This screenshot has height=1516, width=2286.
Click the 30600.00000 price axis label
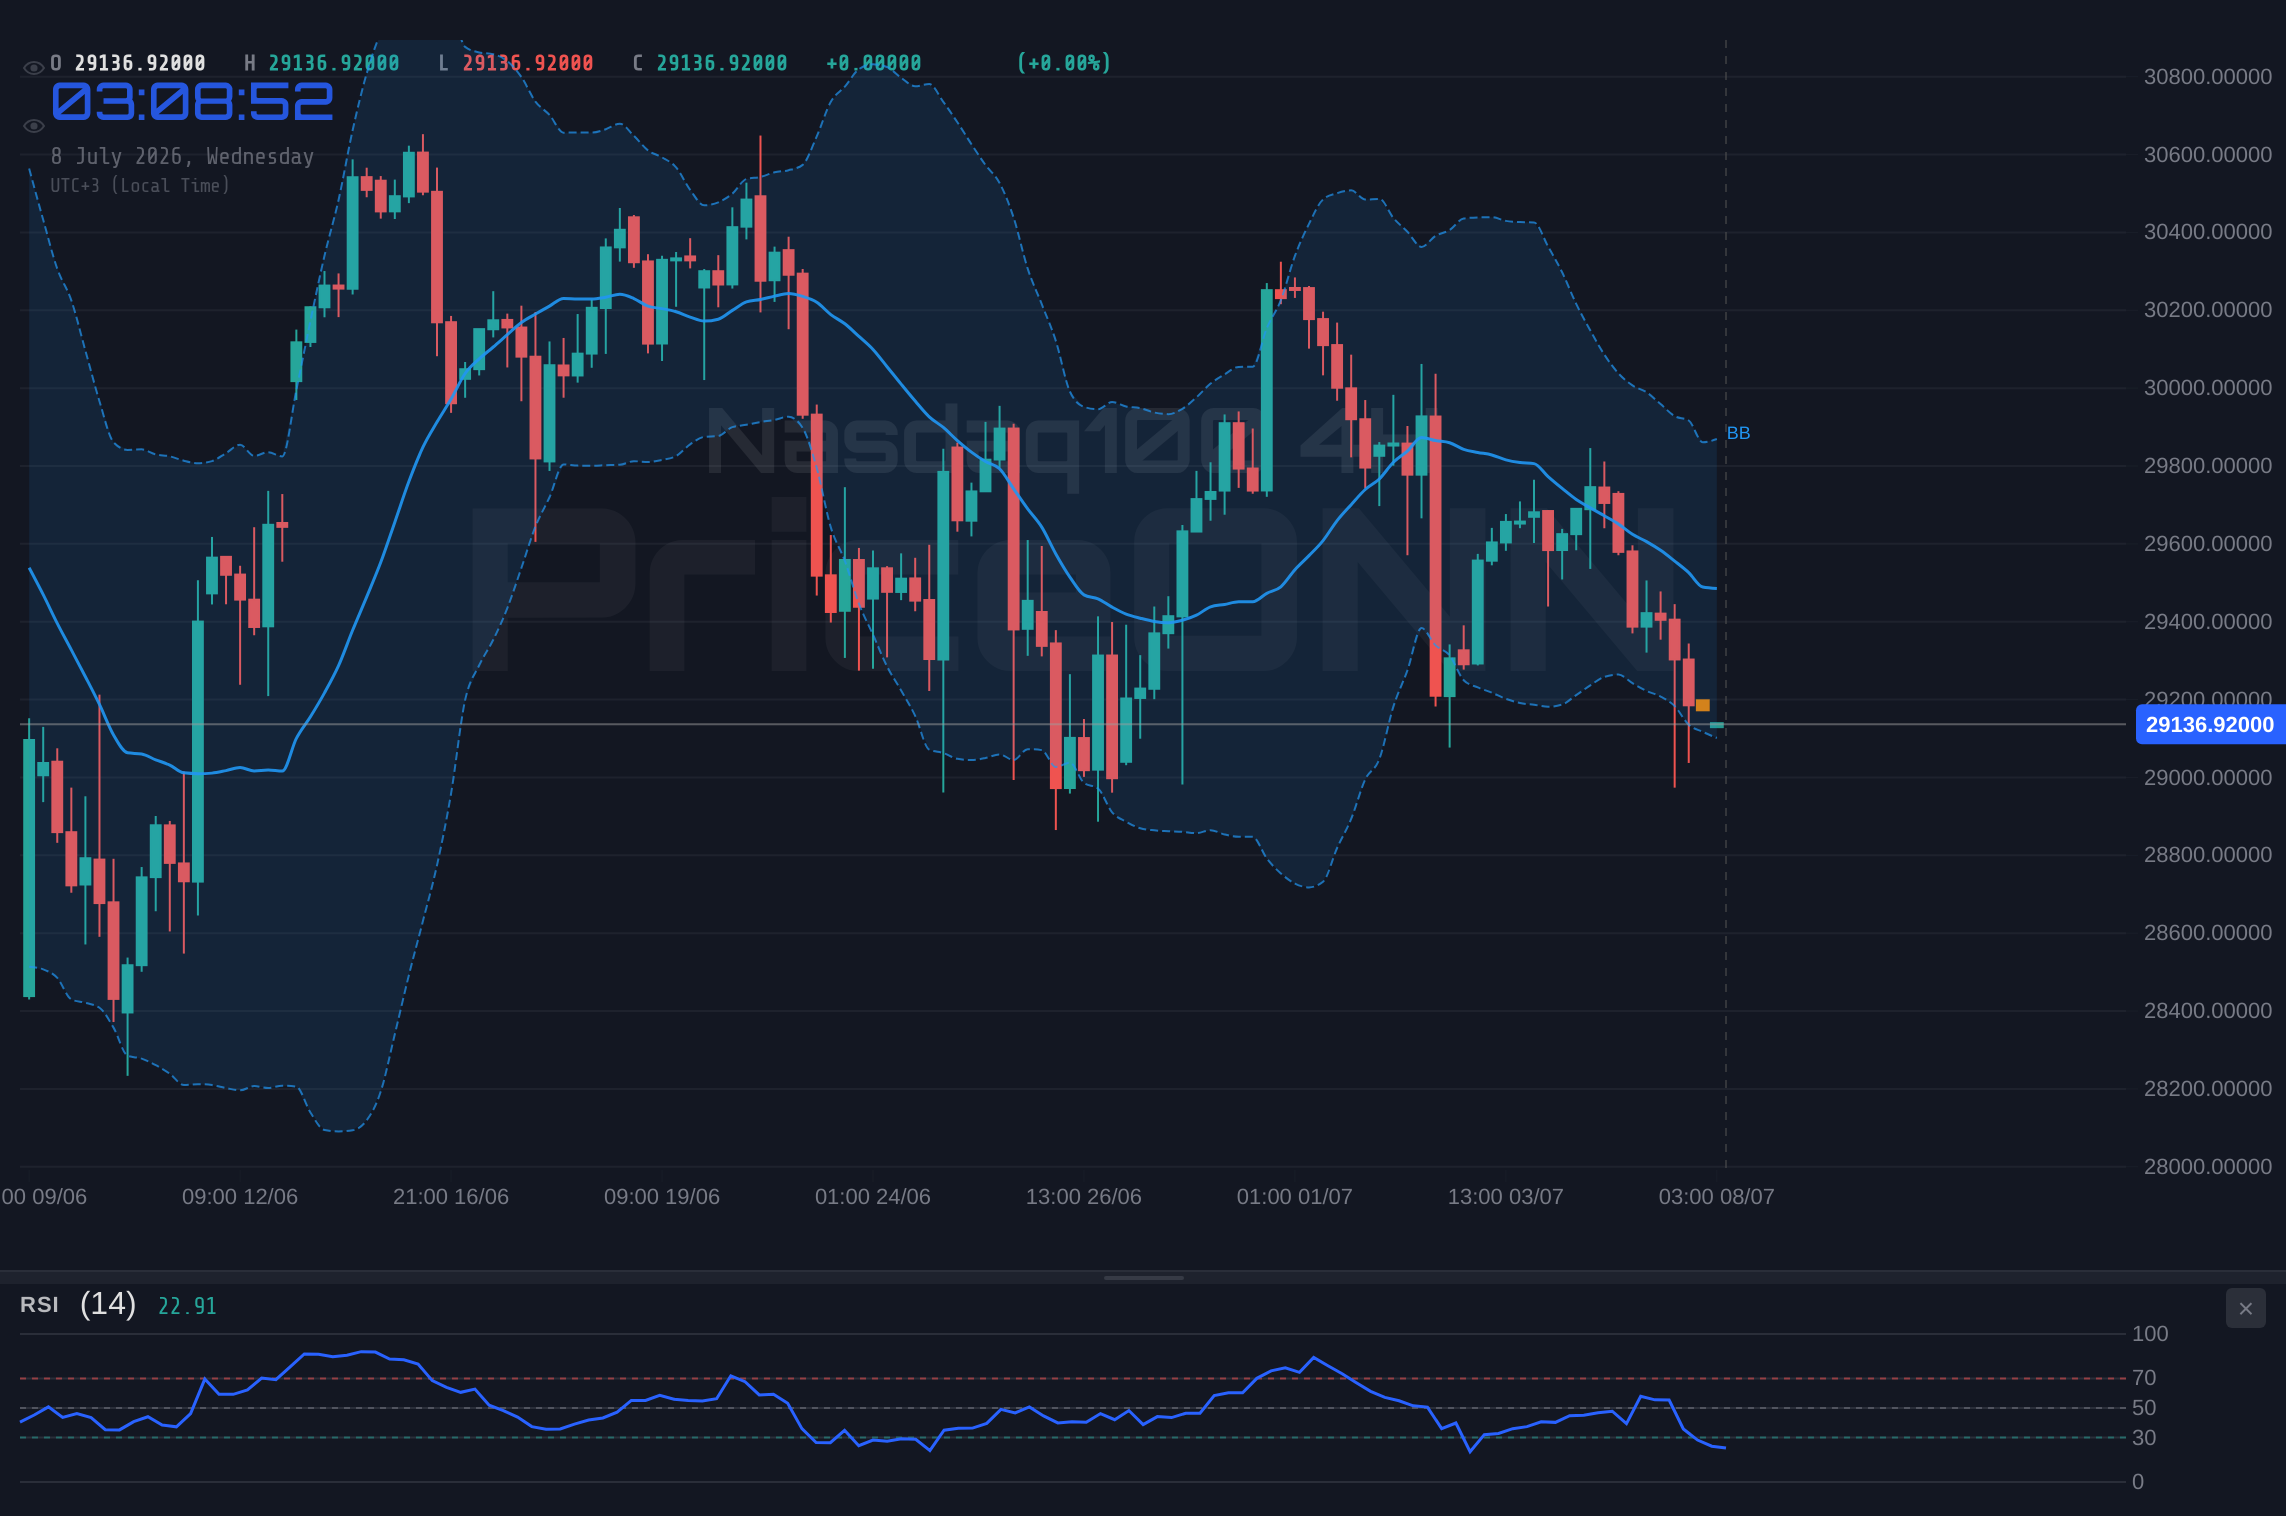(x=2207, y=155)
